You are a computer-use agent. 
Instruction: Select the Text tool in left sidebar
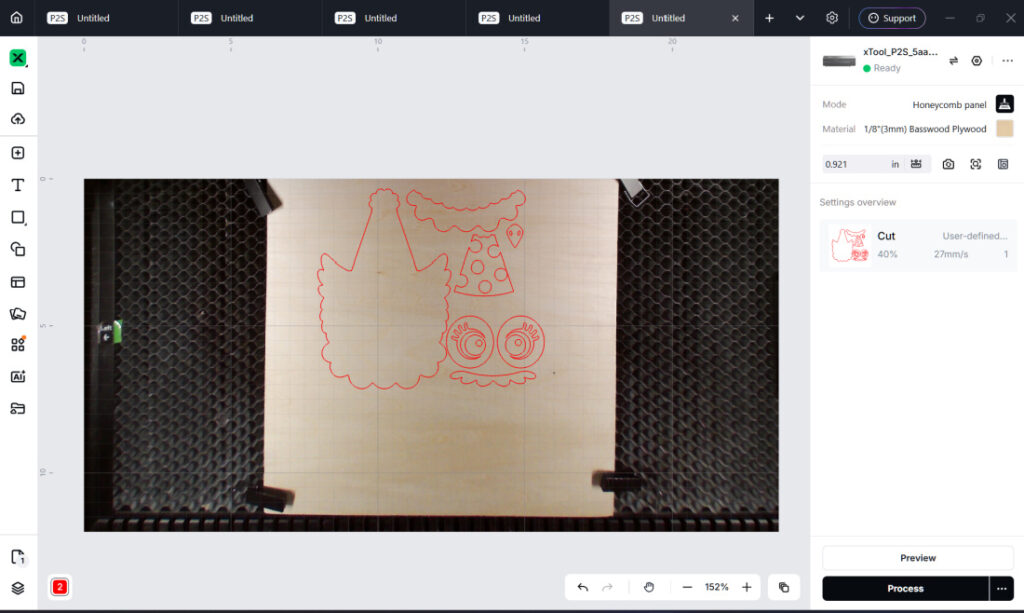[x=18, y=185]
